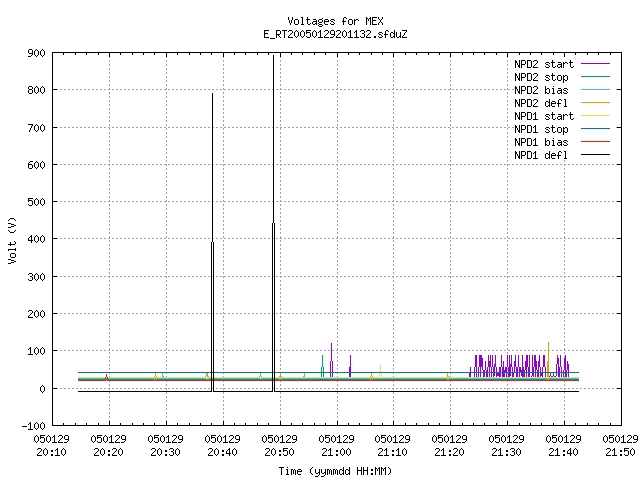Click the chart title 'Voltages for MEX'
The image size is (640, 480).
pyautogui.click(x=335, y=21)
